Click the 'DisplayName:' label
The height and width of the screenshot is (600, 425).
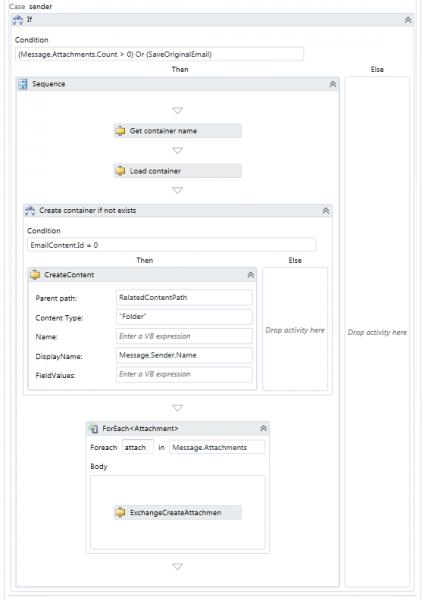pyautogui.click(x=59, y=356)
